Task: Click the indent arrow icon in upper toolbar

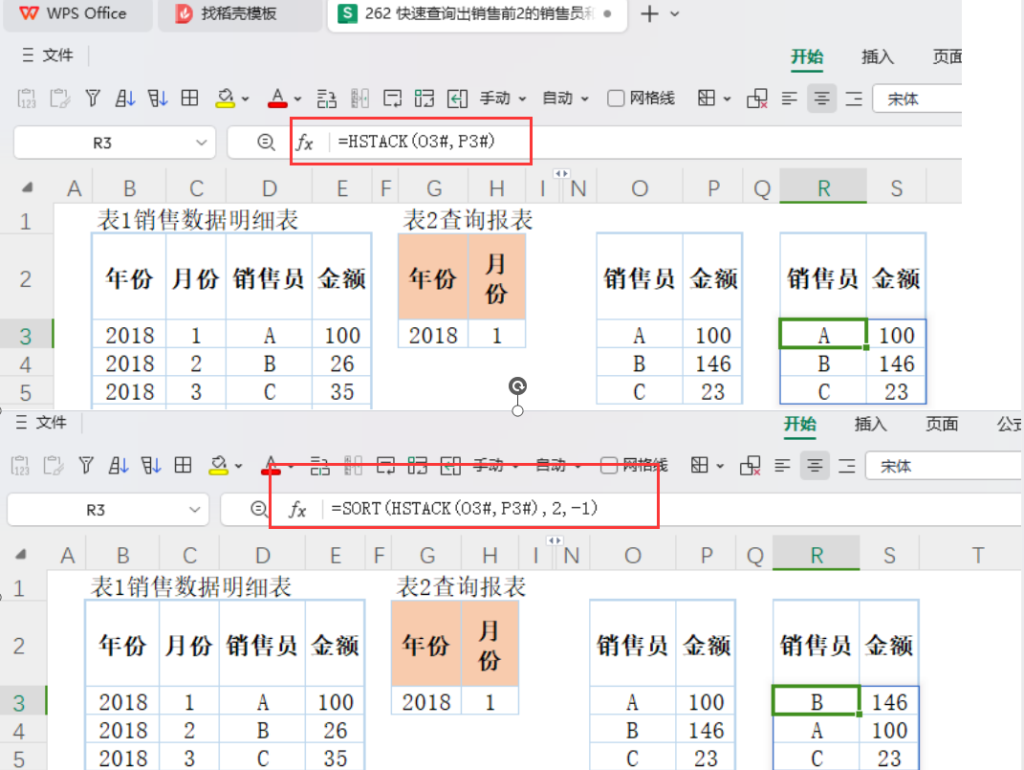Action: click(x=457, y=99)
